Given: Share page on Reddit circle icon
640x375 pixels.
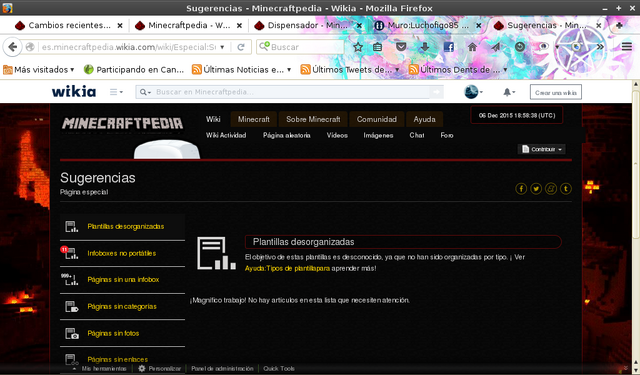Looking at the screenshot, I should [551, 189].
